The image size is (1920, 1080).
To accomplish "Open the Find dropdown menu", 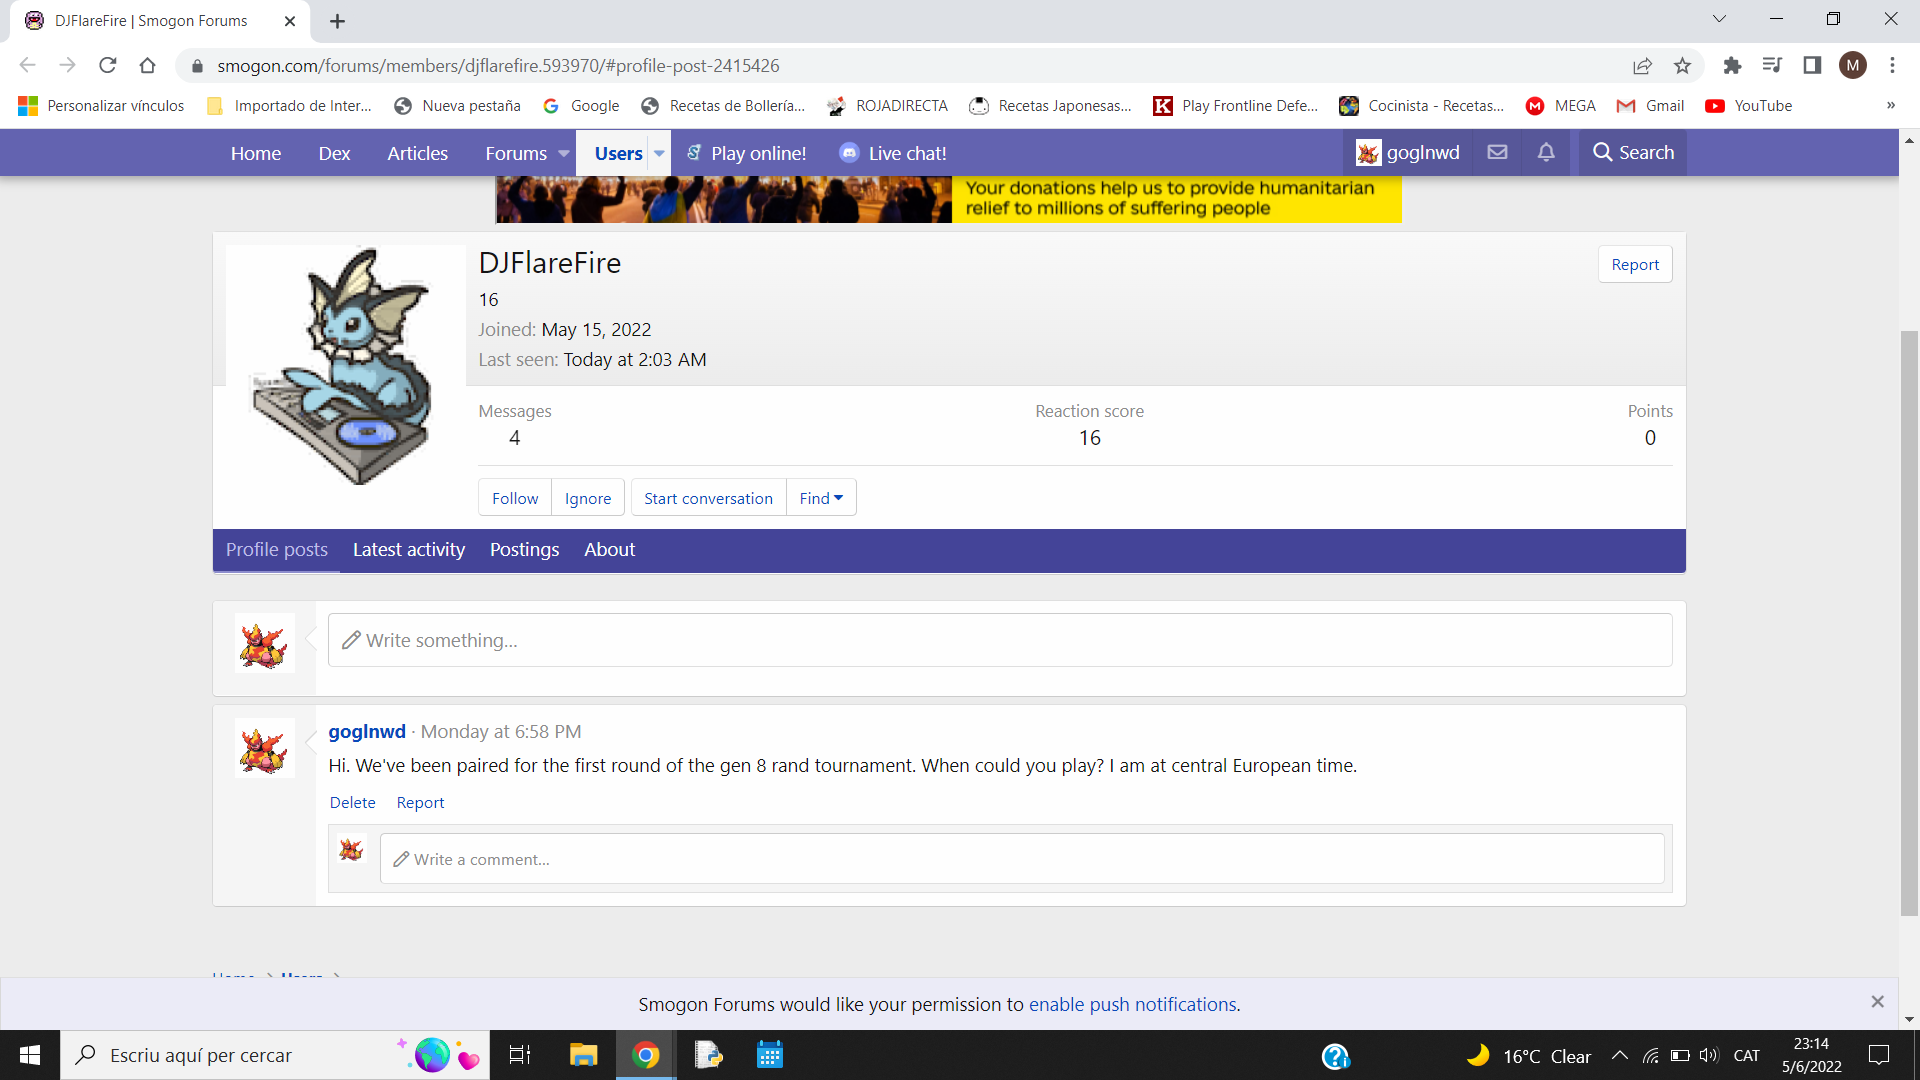I will coord(821,497).
